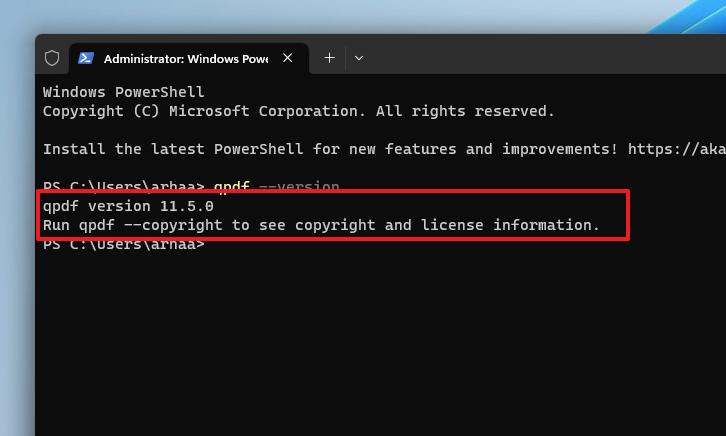Select the Administrator: Windows PowerShell tab
Screen dimensions: 726x436
(189, 58)
